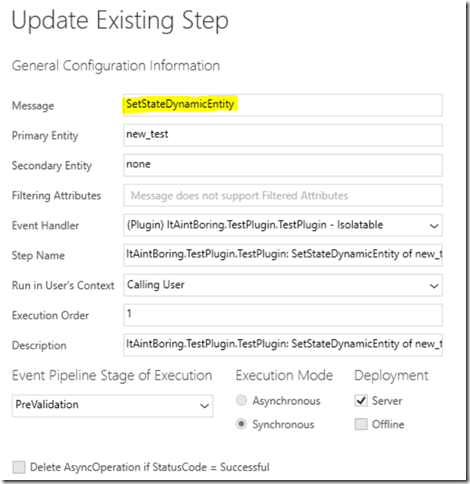The image size is (470, 484).
Task: Click the Message field with SetStateDynamicEntity
Action: 283,105
